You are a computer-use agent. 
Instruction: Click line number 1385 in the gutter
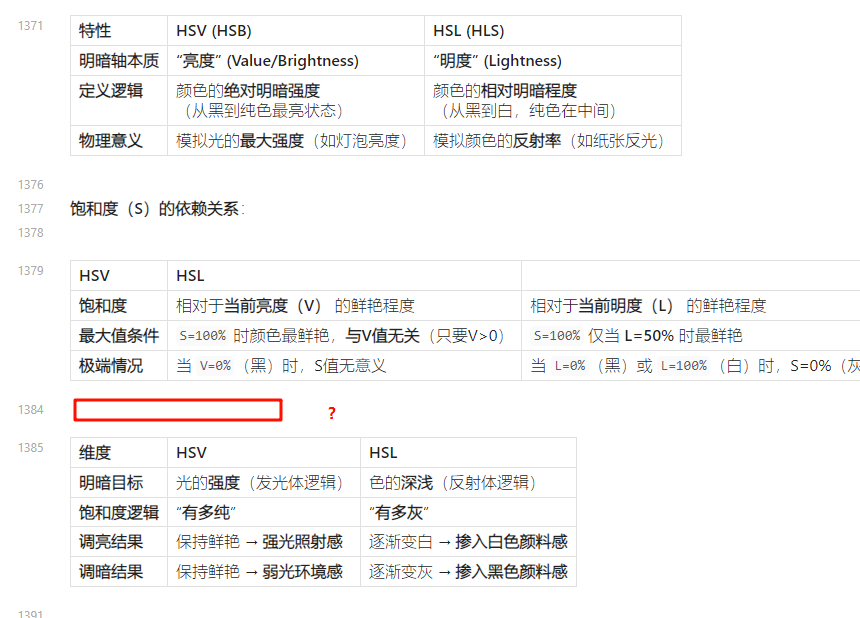[x=30, y=448]
